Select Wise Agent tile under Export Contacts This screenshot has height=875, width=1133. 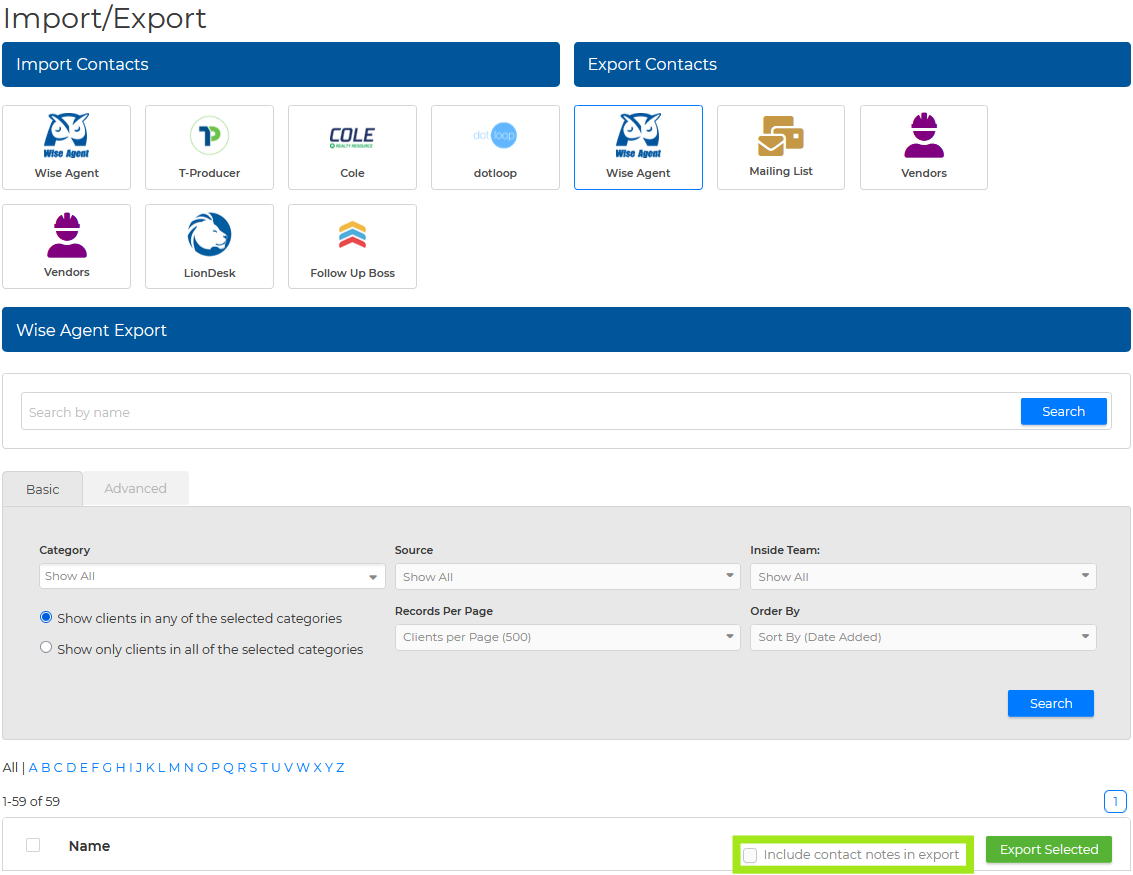pos(638,147)
